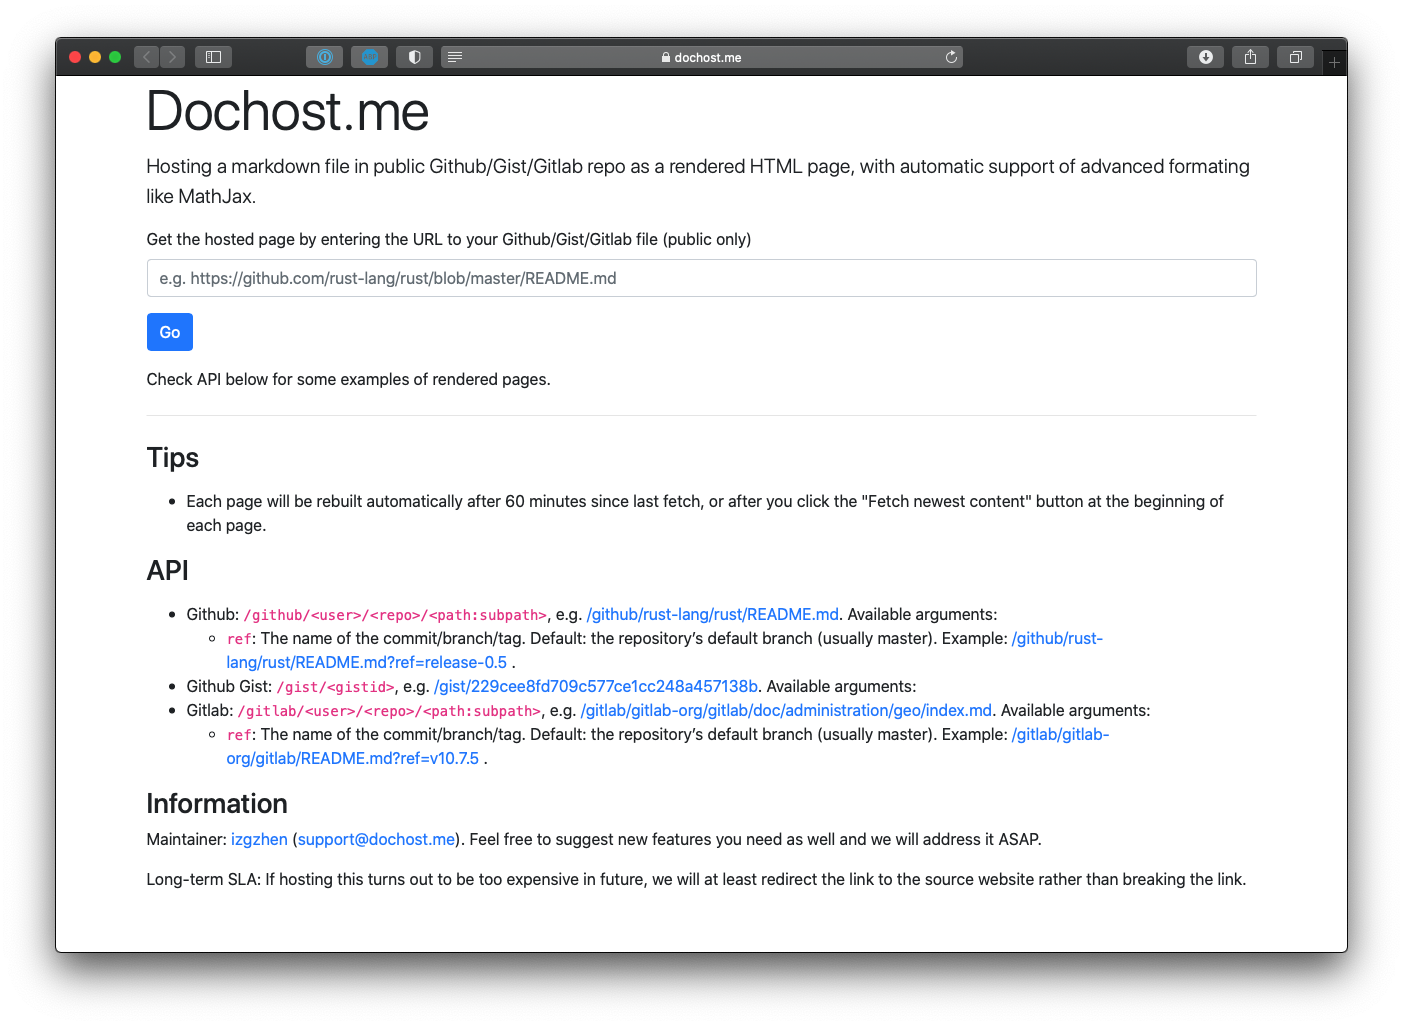Zoom the Safari window with green button
The width and height of the screenshot is (1403, 1026).
tap(115, 57)
